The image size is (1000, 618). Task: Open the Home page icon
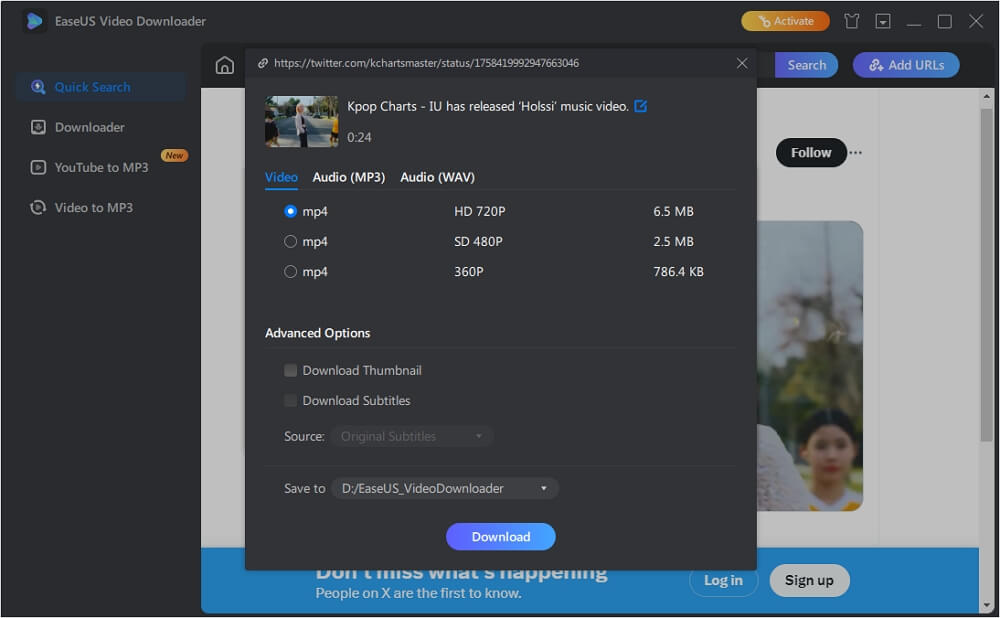(224, 65)
